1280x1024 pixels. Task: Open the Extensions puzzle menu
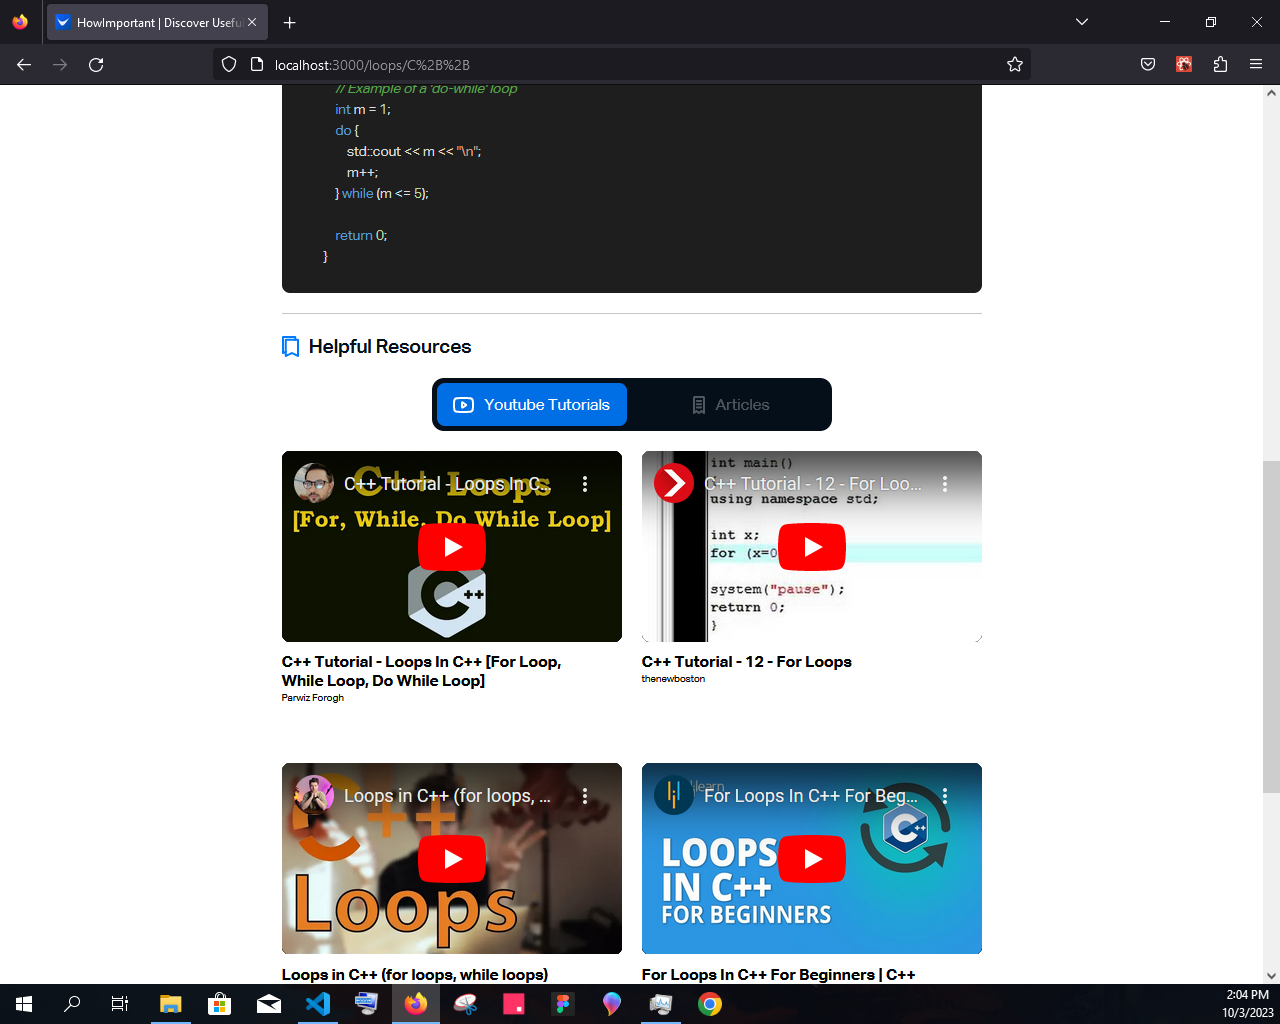(x=1220, y=64)
